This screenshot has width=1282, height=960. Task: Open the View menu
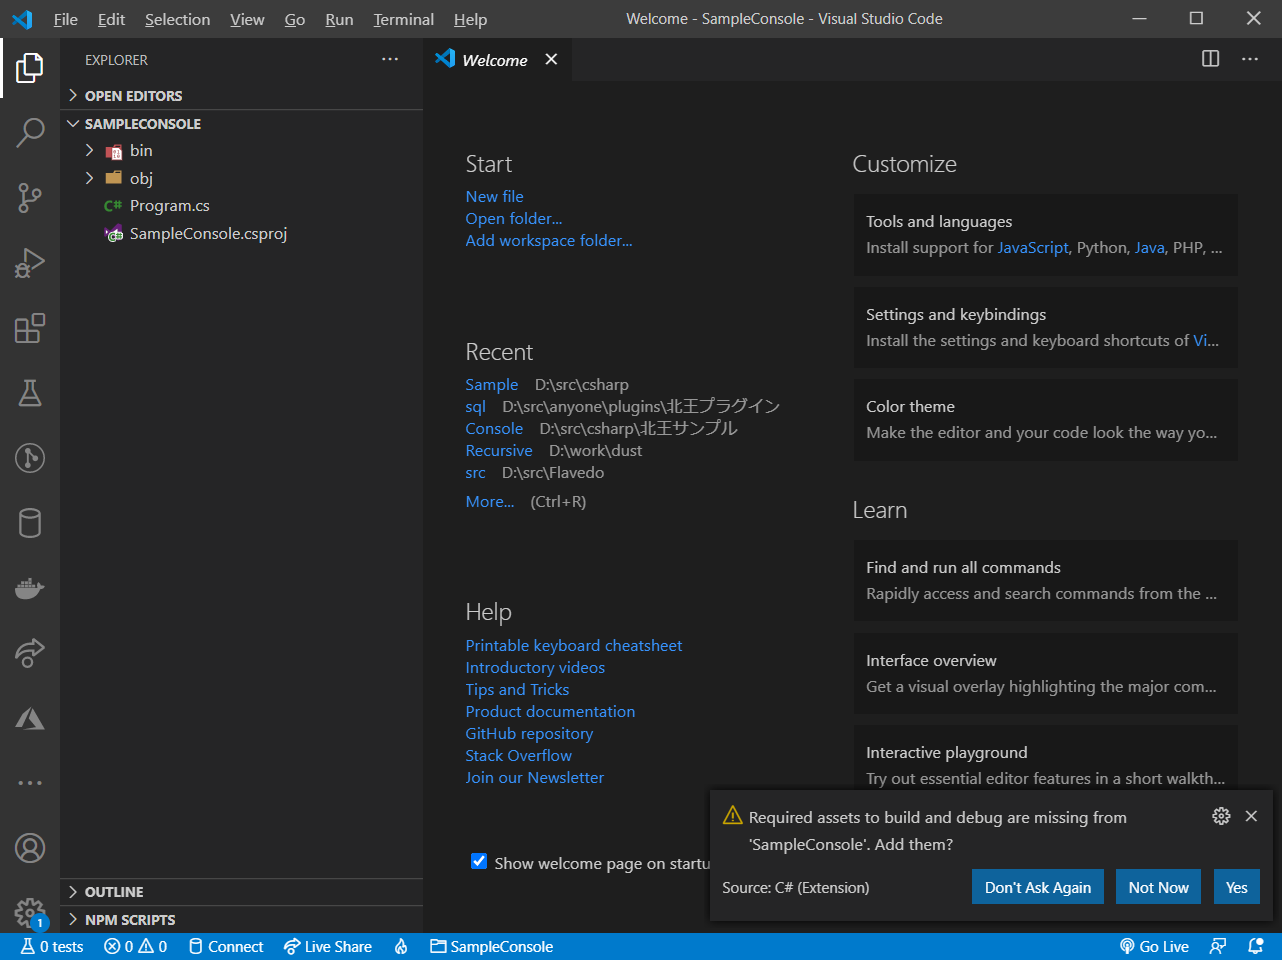(x=247, y=19)
